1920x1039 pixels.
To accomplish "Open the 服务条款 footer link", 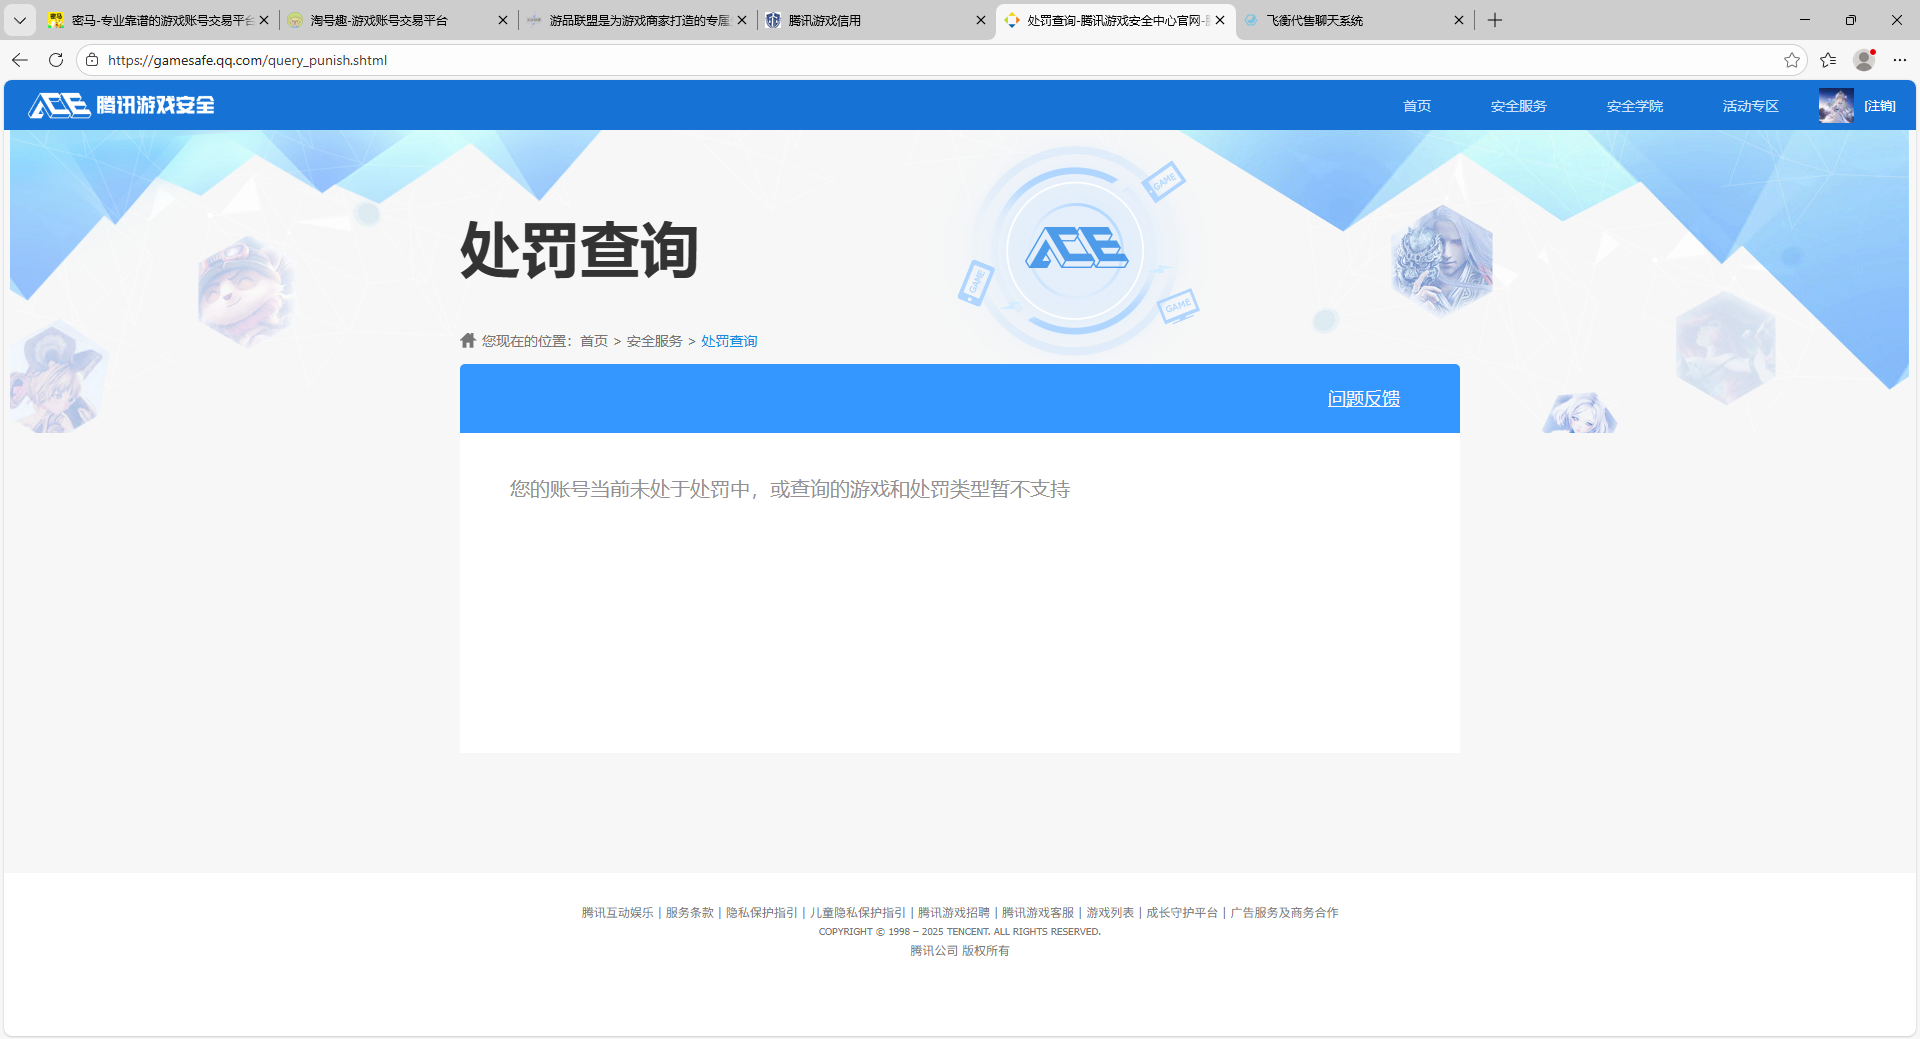I will coord(688,912).
